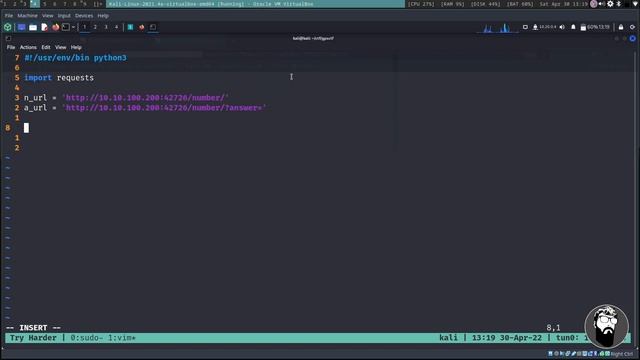Click the power/session icon in Kali panel
Screen dimensions: 640x360
pyautogui.click(x=632, y=27)
